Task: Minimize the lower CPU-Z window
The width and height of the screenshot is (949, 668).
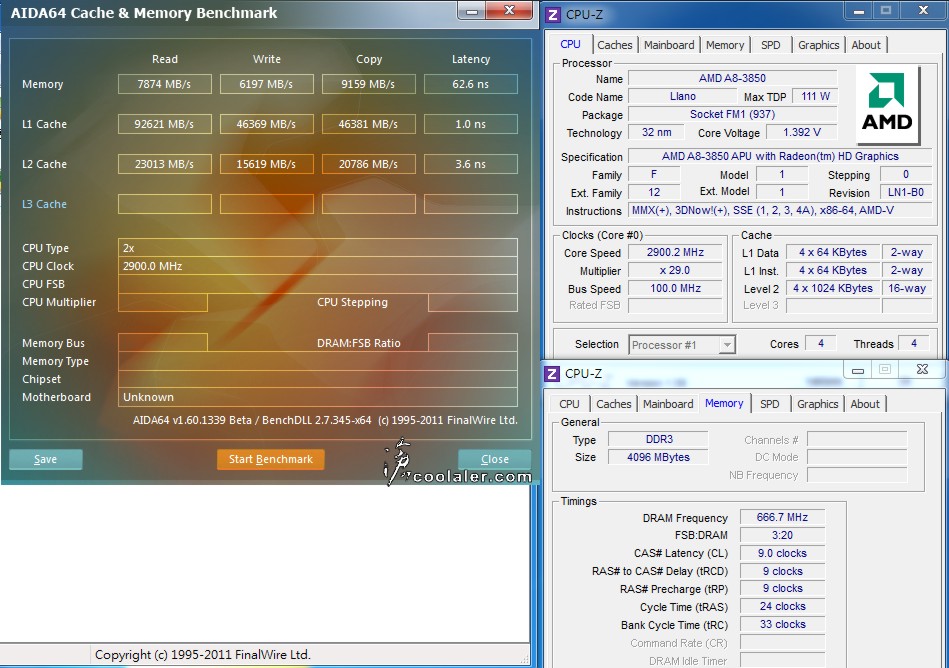Action: [x=858, y=370]
